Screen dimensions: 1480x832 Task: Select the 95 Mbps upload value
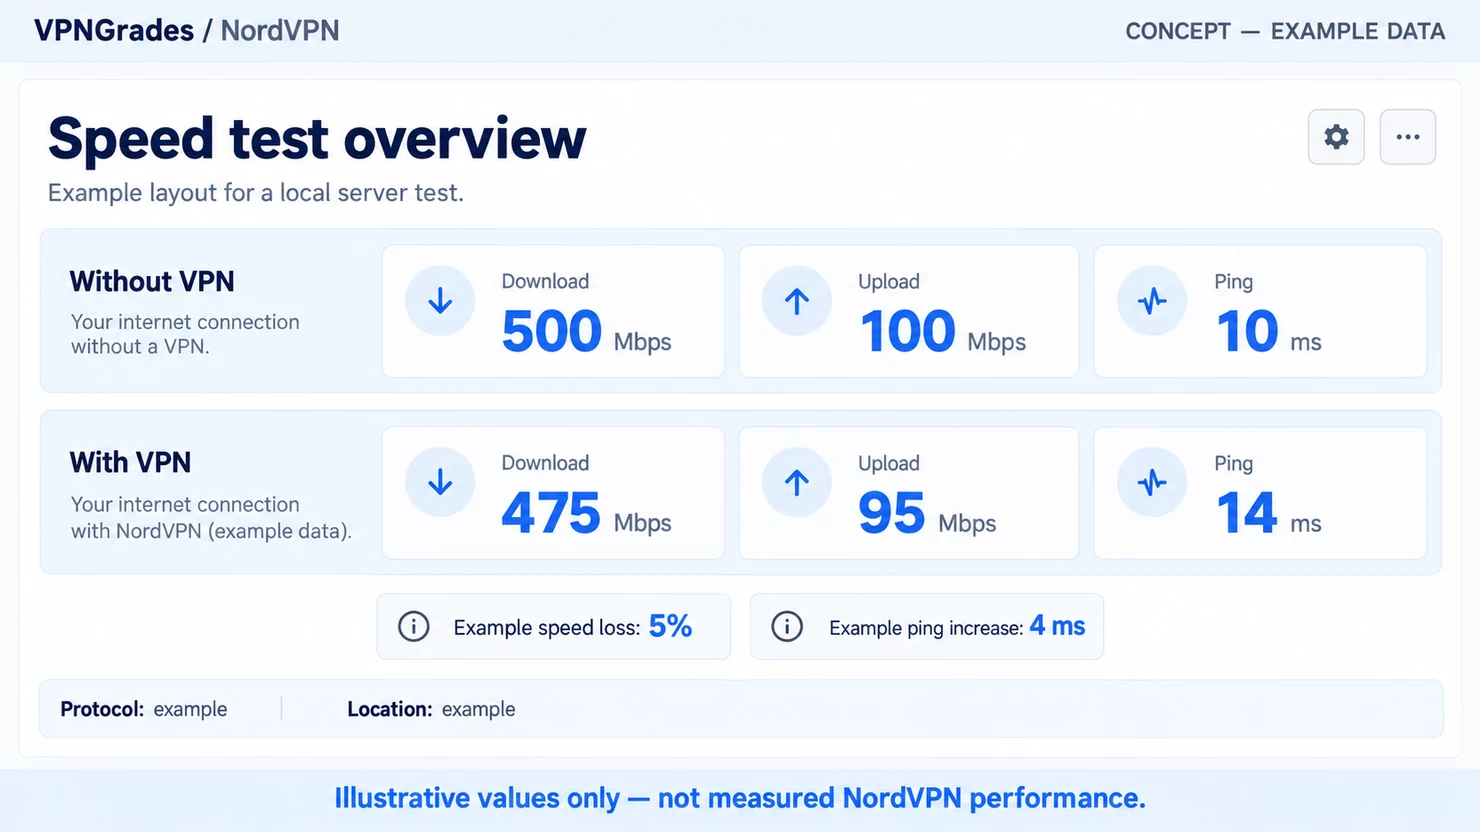pyautogui.click(x=927, y=513)
